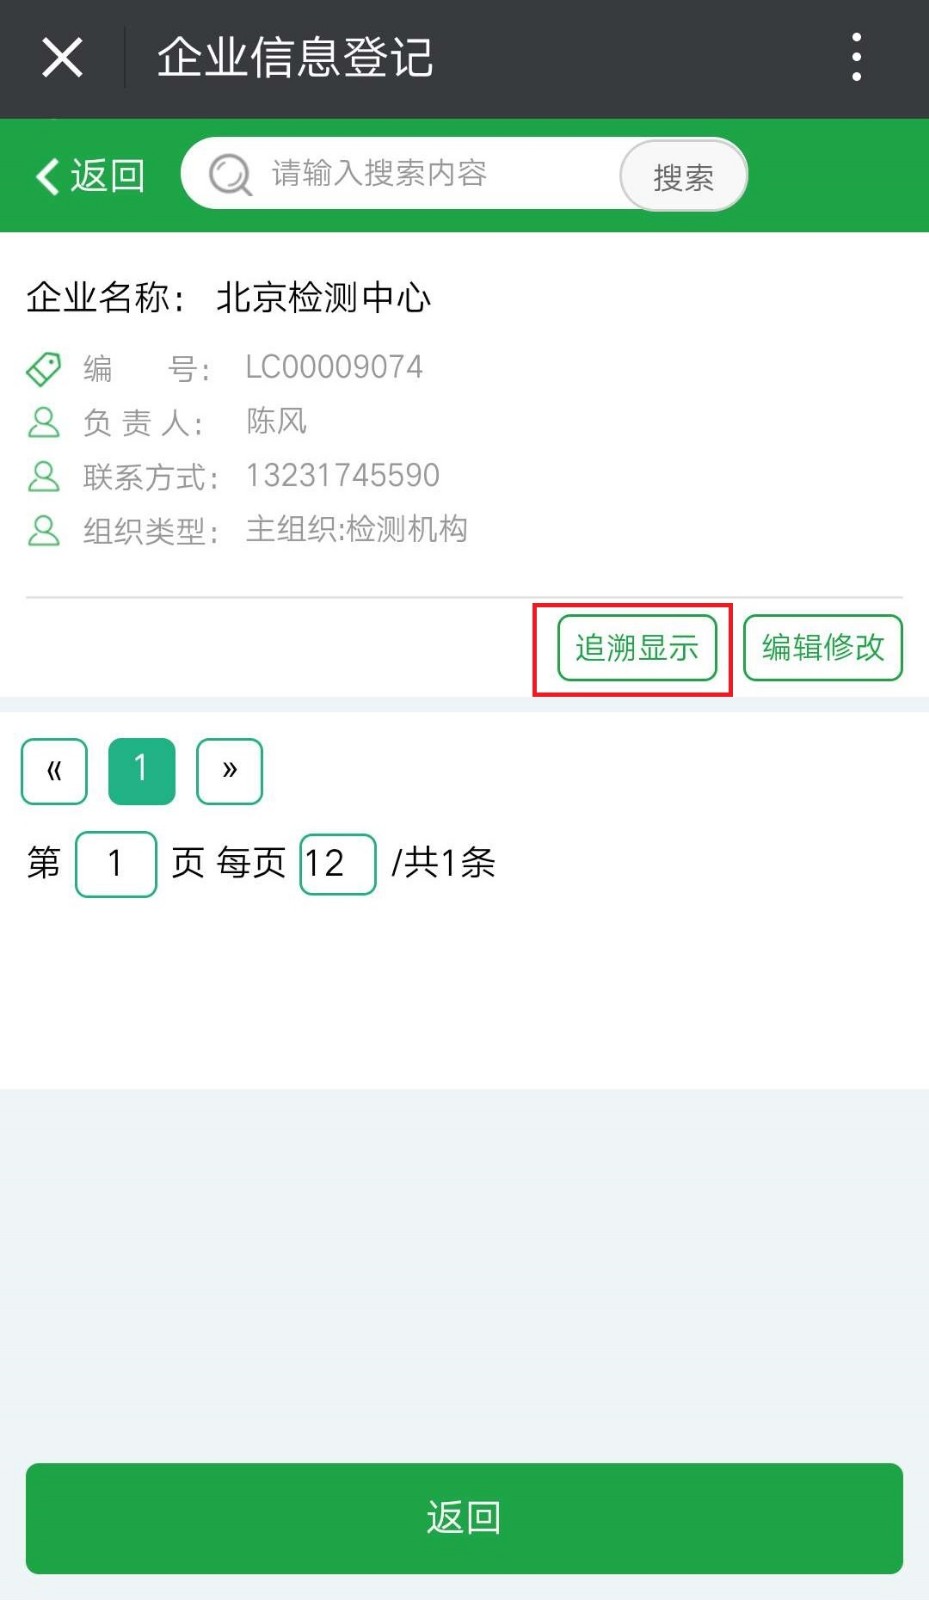Tap the large green 返回 button at bottom

pos(464,1518)
